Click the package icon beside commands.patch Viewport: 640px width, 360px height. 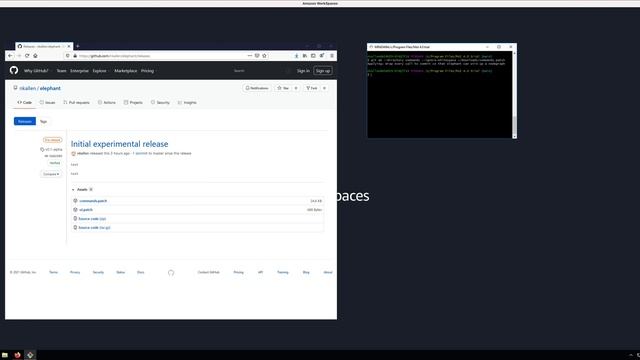(75, 201)
